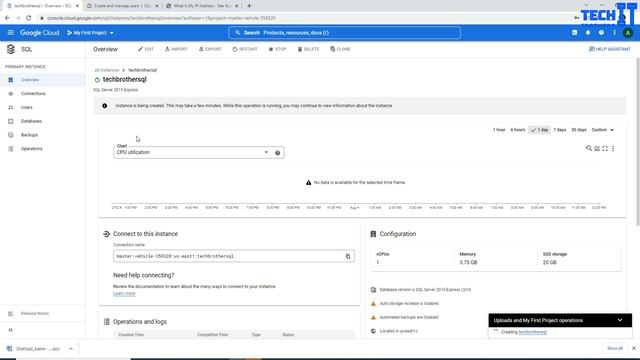Click the Edit instance button
640x360 pixels.
click(146, 49)
